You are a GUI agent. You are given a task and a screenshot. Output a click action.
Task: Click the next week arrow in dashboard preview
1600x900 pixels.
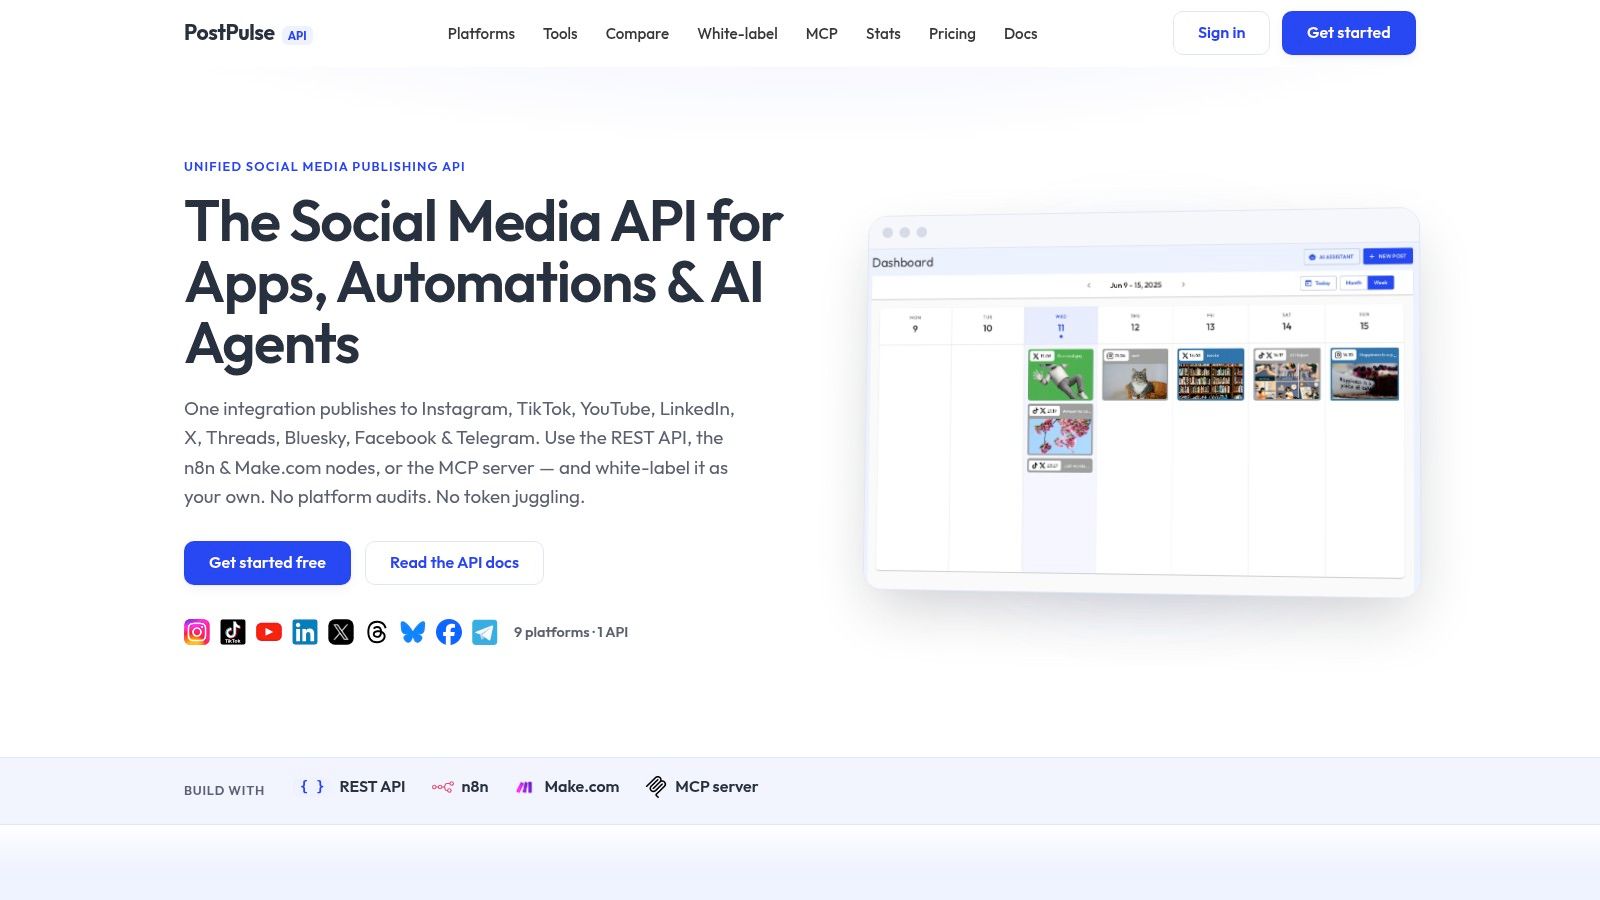pyautogui.click(x=1183, y=285)
